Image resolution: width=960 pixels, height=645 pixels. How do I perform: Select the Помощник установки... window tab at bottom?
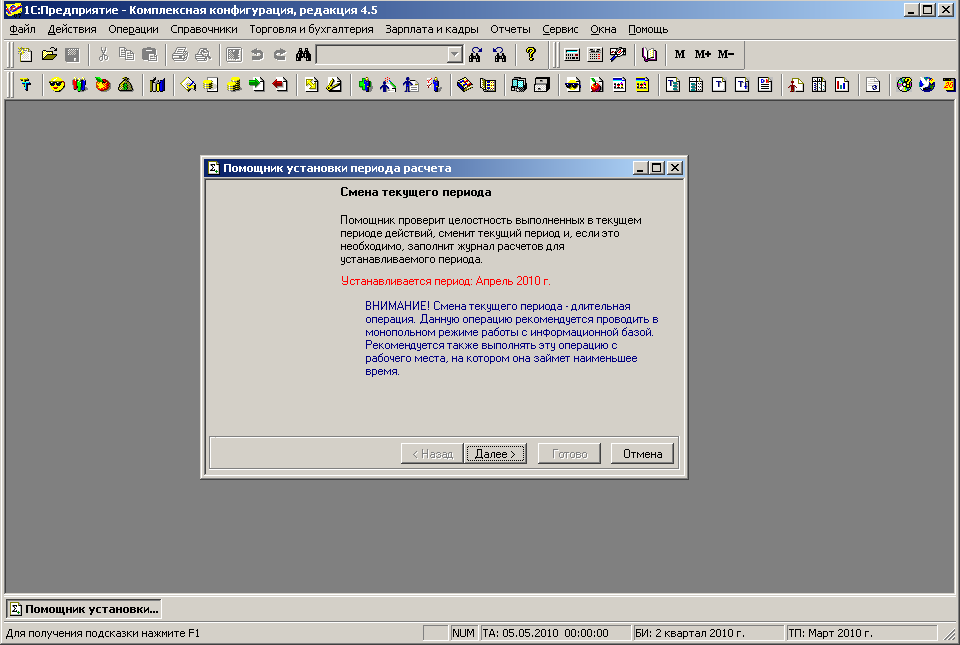pos(84,609)
